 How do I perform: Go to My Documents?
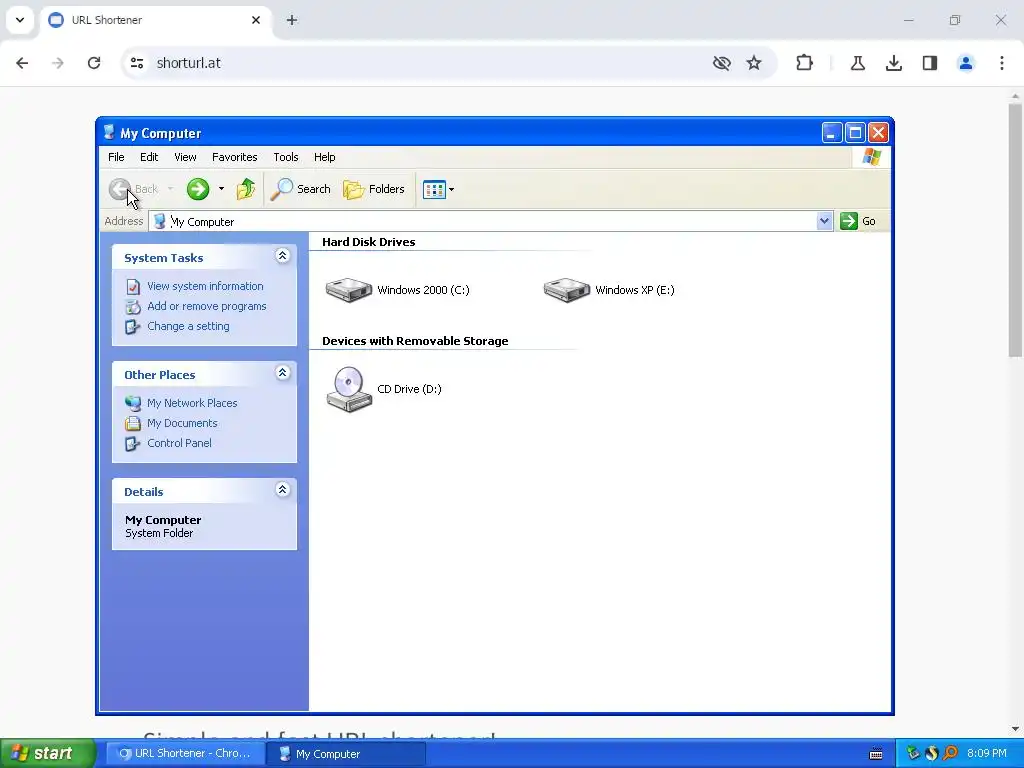[182, 423]
